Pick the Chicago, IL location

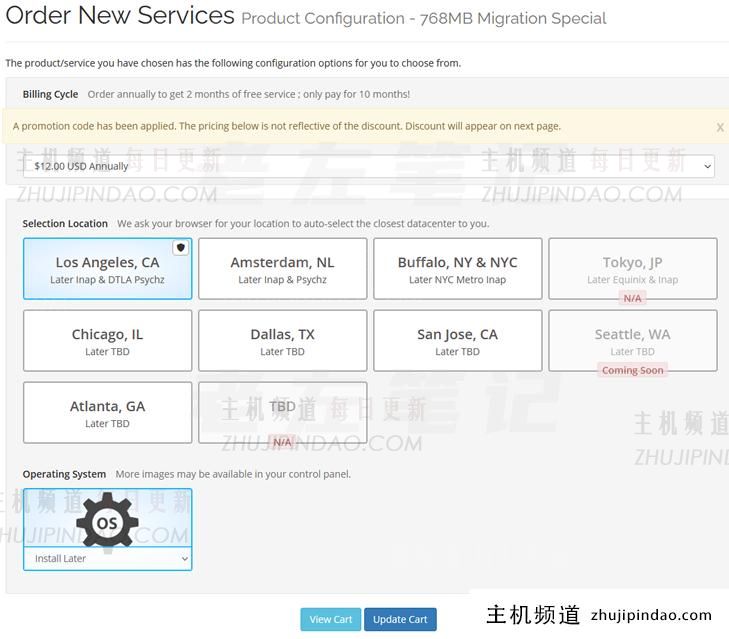tap(107, 341)
